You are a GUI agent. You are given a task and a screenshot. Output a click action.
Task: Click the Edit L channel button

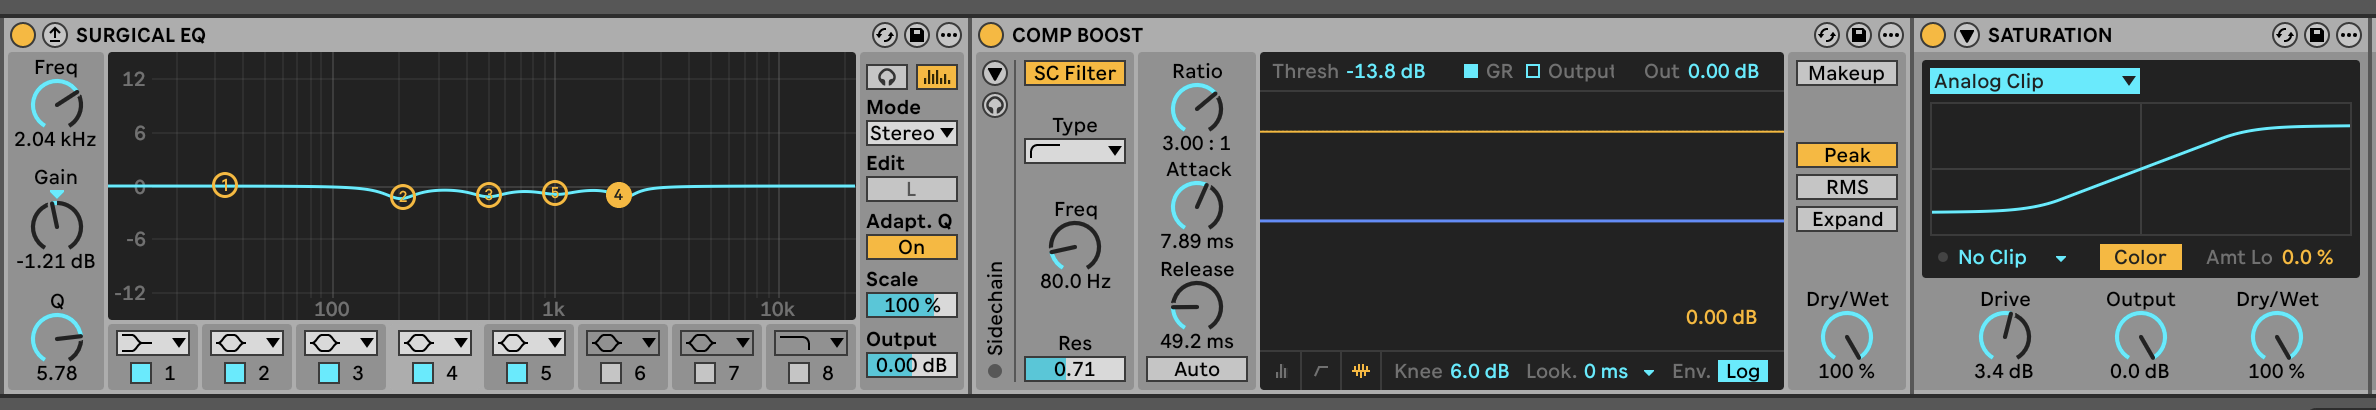tap(912, 189)
